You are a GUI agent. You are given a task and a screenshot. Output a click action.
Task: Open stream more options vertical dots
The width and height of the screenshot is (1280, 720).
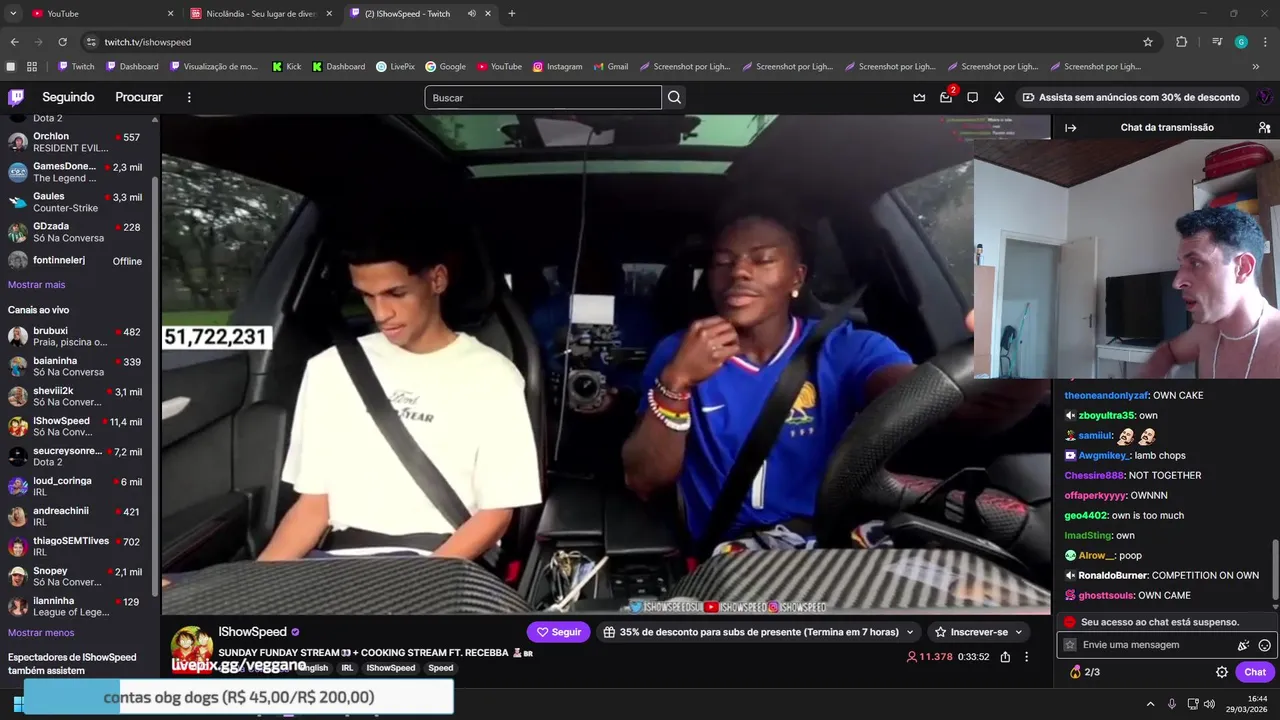(1026, 657)
